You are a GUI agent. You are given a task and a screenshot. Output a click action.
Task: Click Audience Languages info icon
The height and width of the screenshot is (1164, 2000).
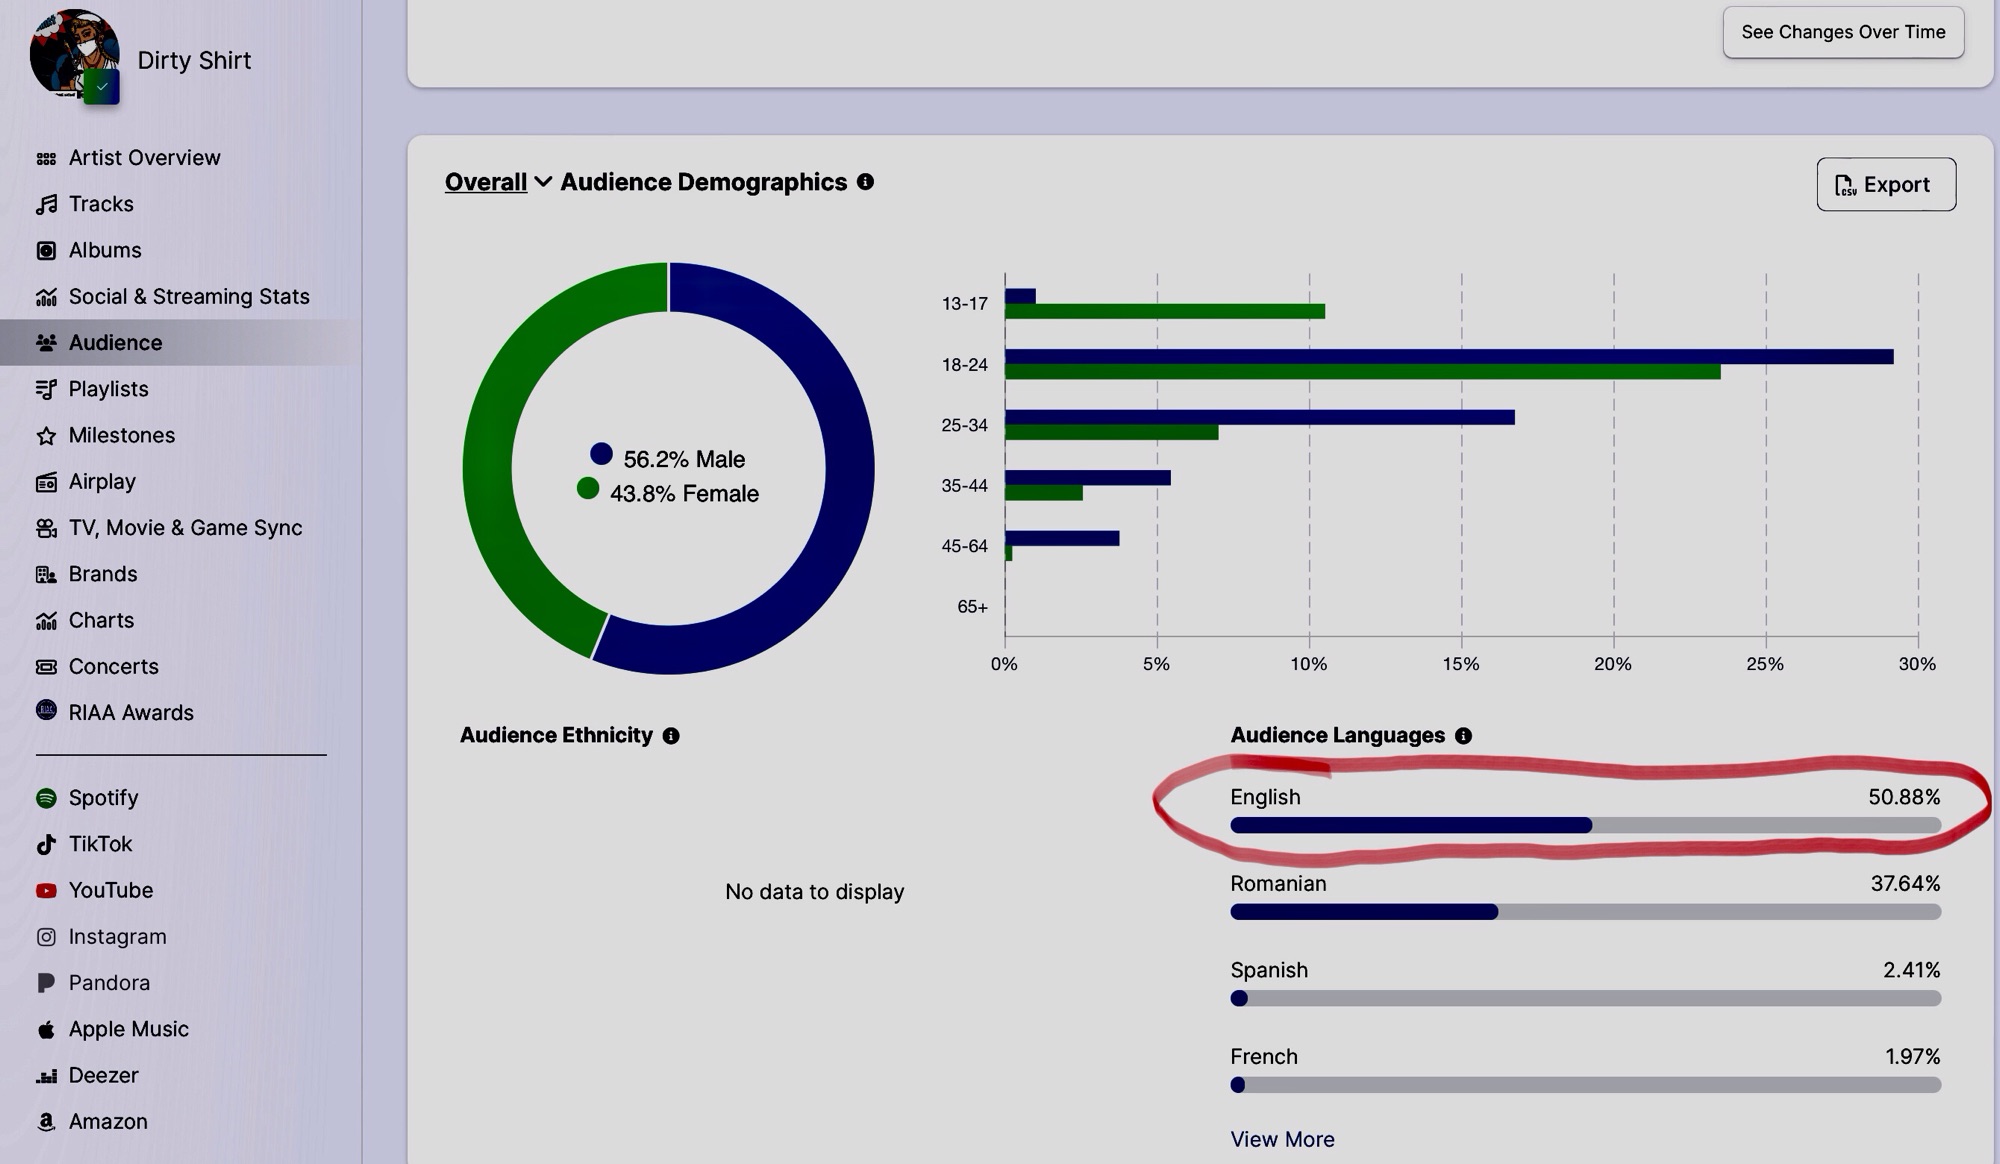pos(1463,736)
